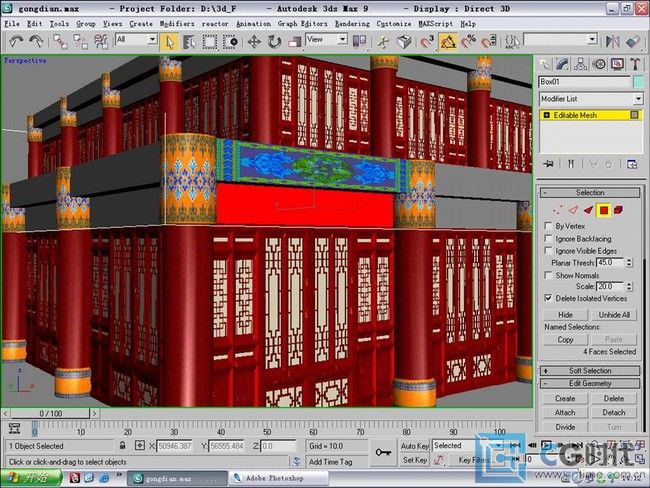This screenshot has width=650, height=488.
Task: Click the Planar Thresh spinner arrows
Action: click(x=629, y=262)
